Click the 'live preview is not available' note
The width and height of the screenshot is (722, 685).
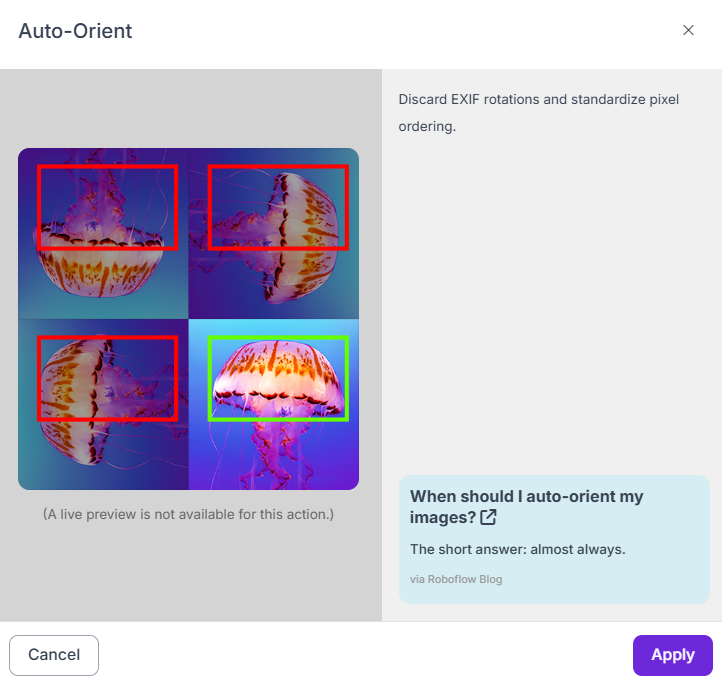188,514
